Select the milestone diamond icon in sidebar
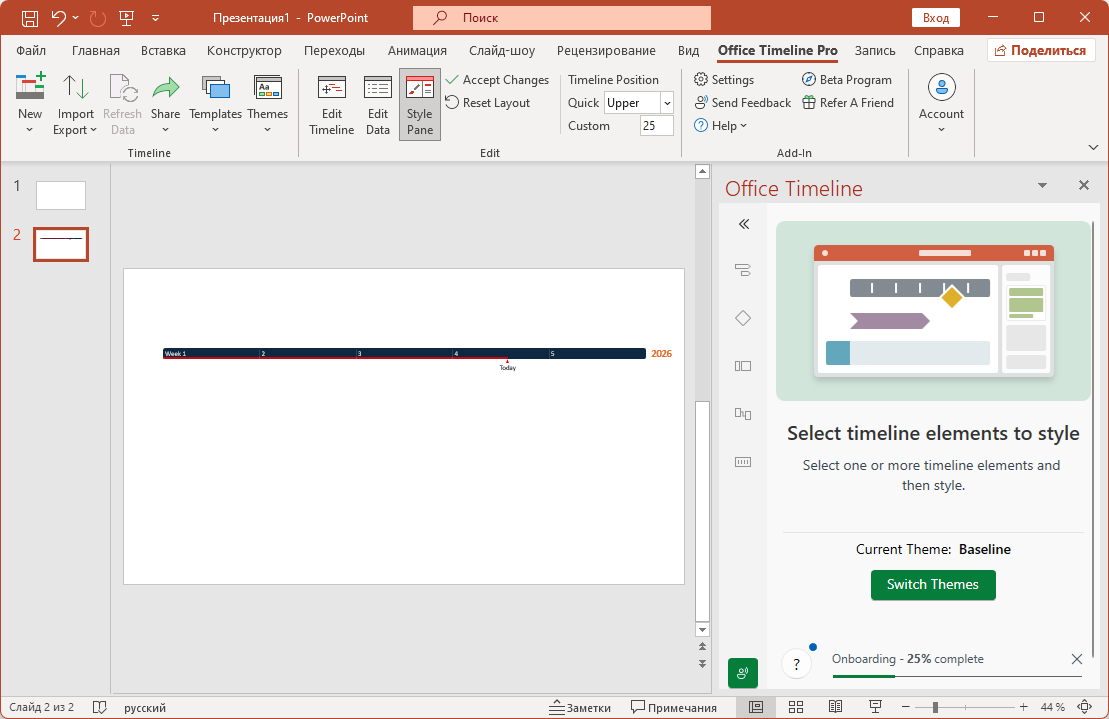Screen dimensions: 1109x719 click(742, 318)
